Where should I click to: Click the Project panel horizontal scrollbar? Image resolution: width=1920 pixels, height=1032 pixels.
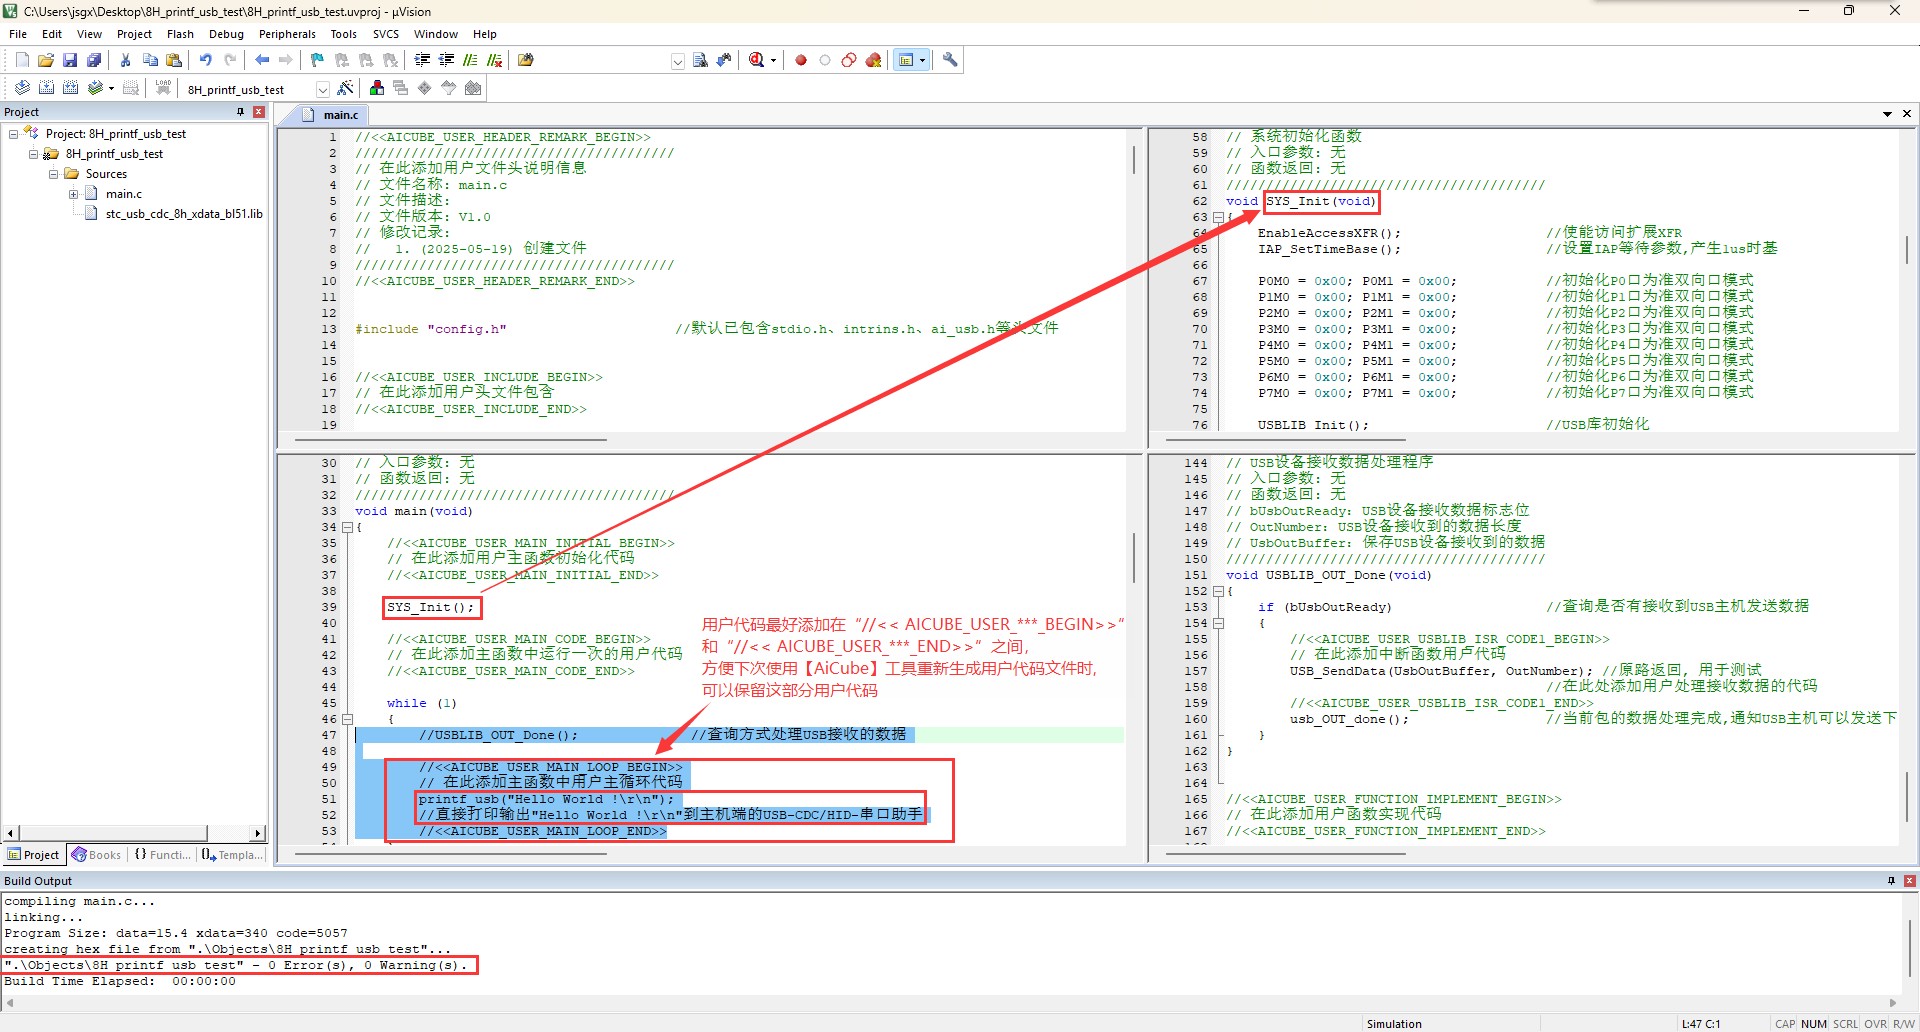coord(112,833)
